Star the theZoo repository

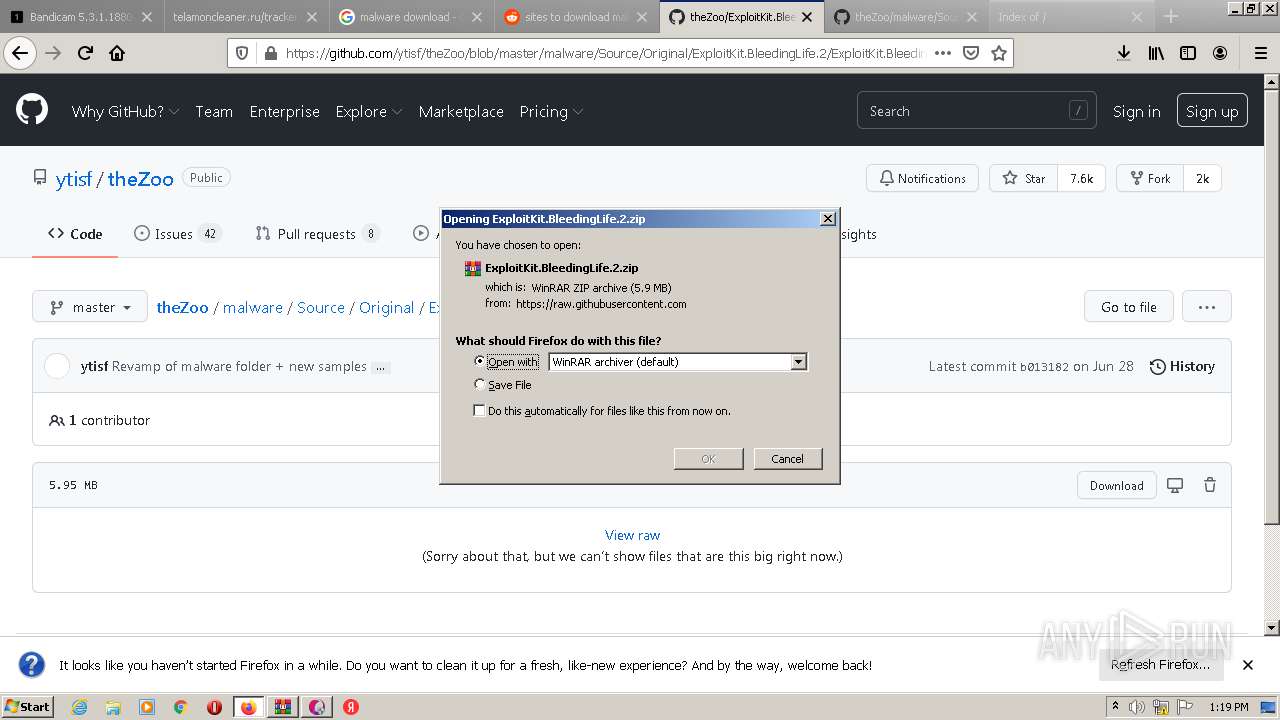[1023, 178]
